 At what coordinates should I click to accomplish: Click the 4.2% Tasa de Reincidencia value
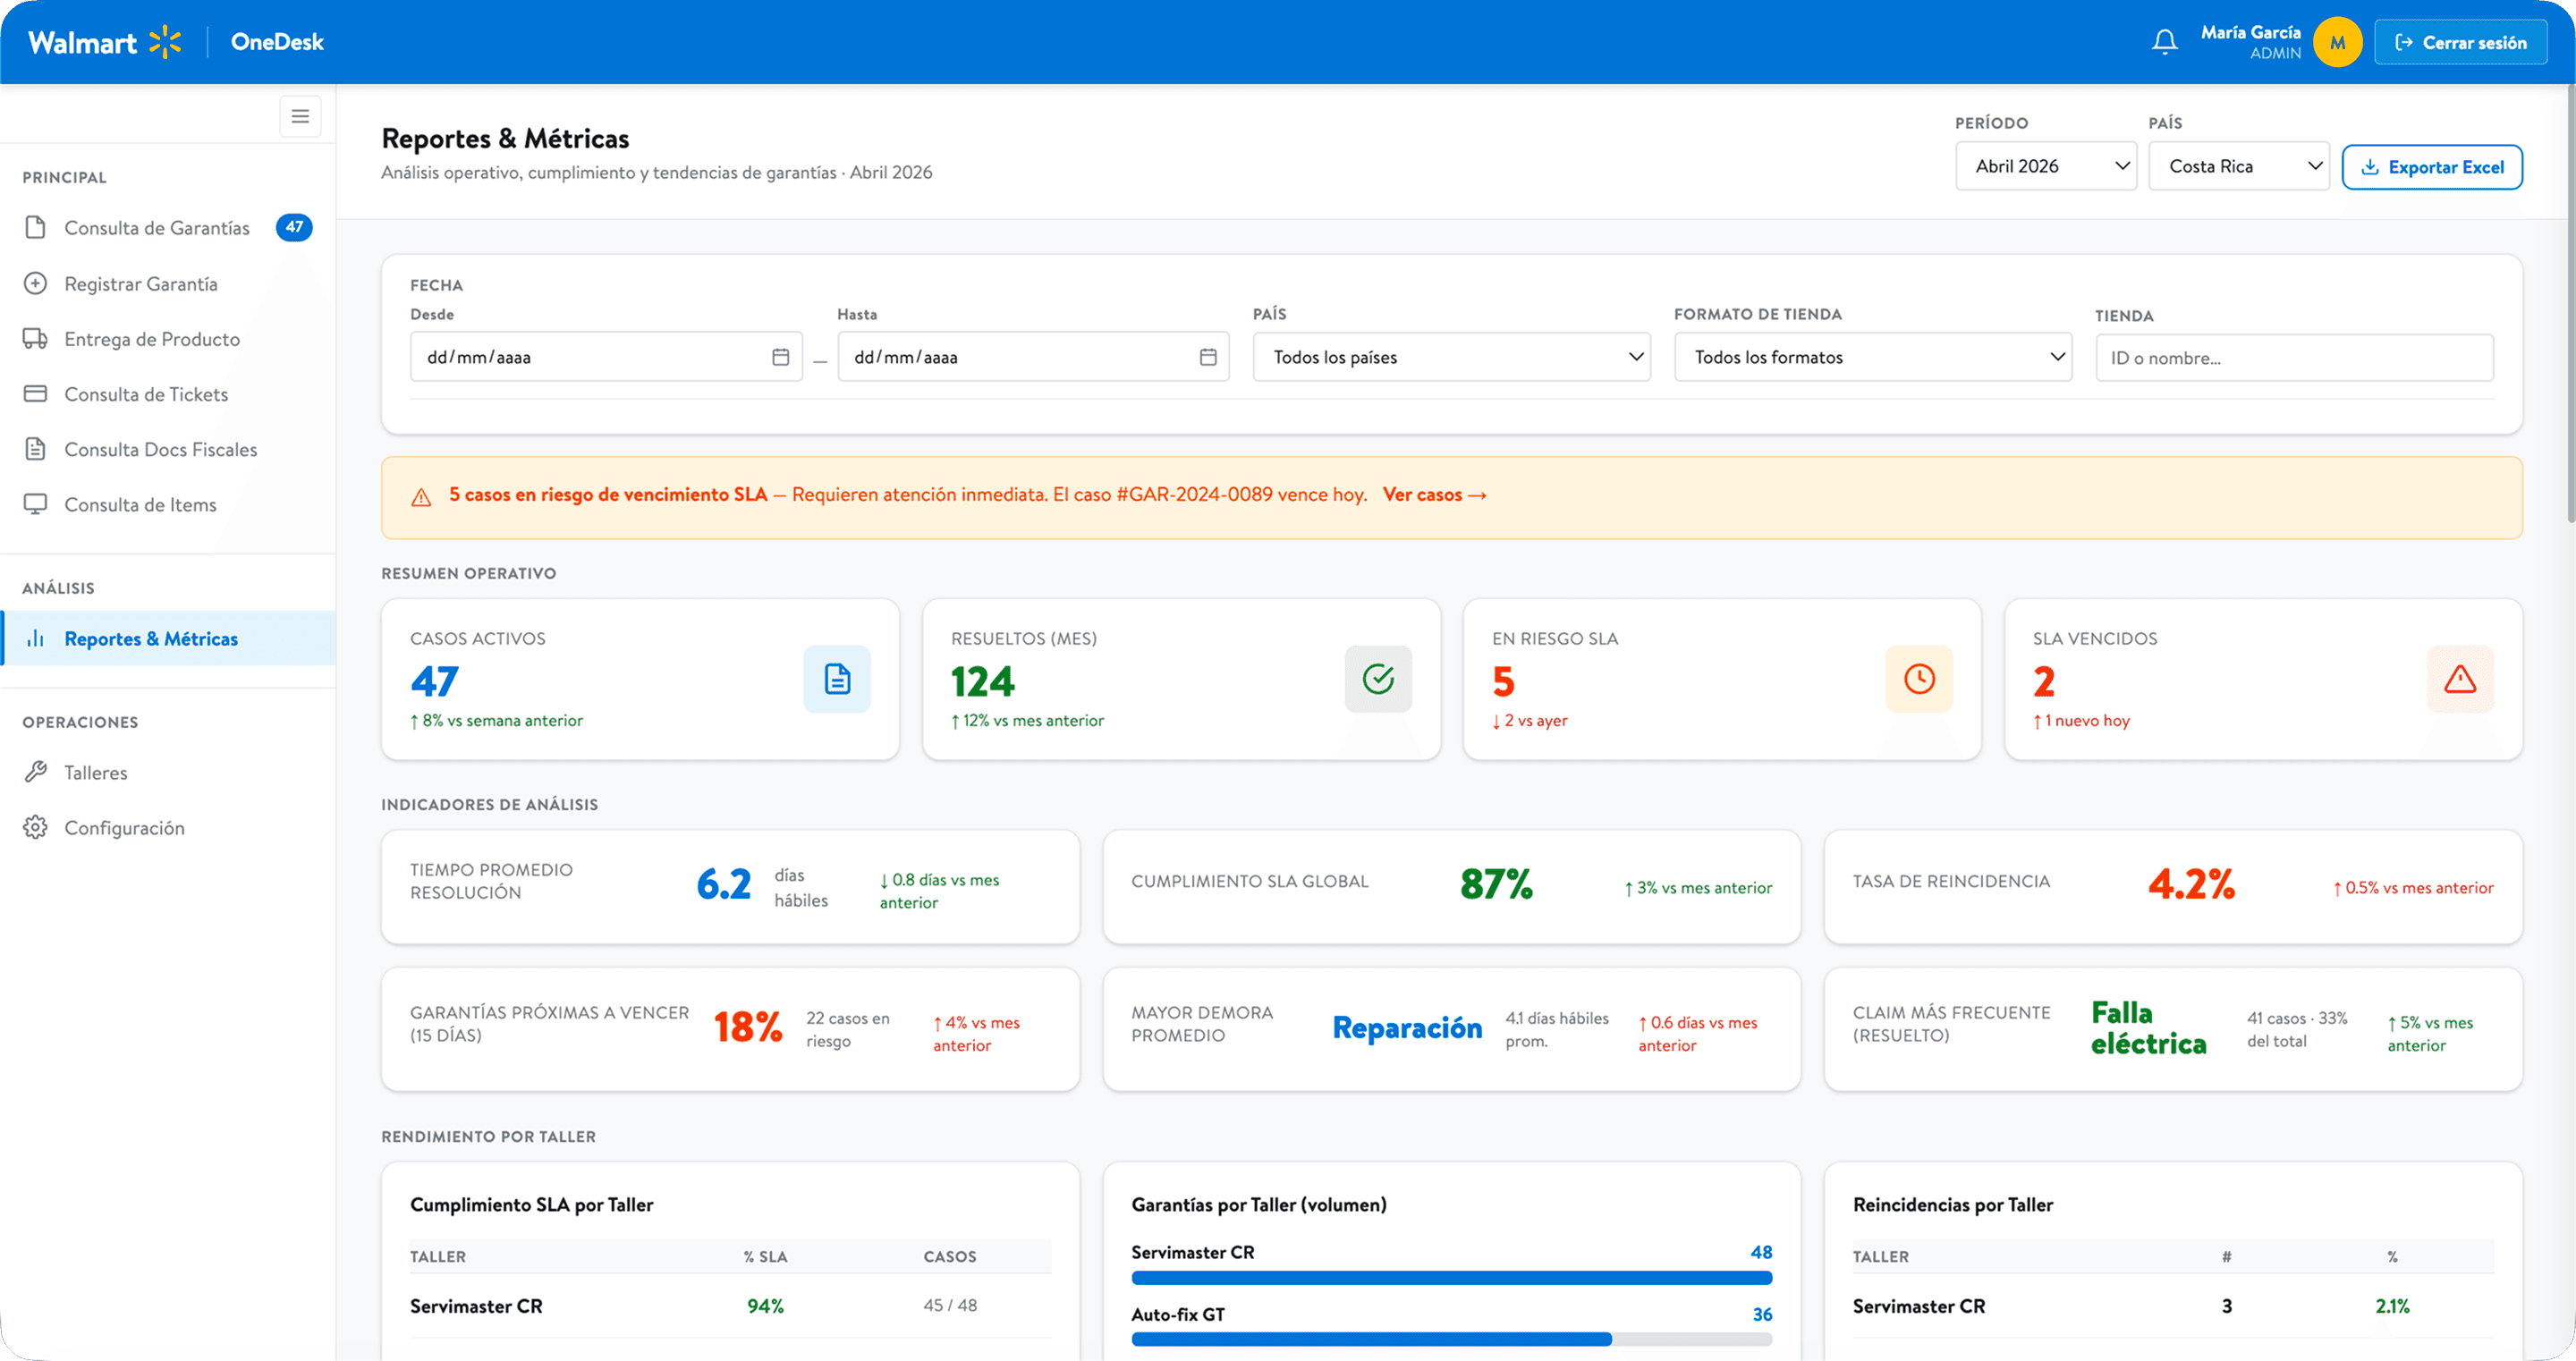(2191, 884)
